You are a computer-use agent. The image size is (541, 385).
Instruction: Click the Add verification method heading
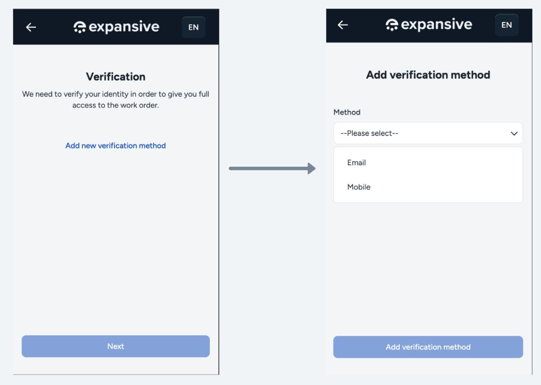click(x=428, y=75)
